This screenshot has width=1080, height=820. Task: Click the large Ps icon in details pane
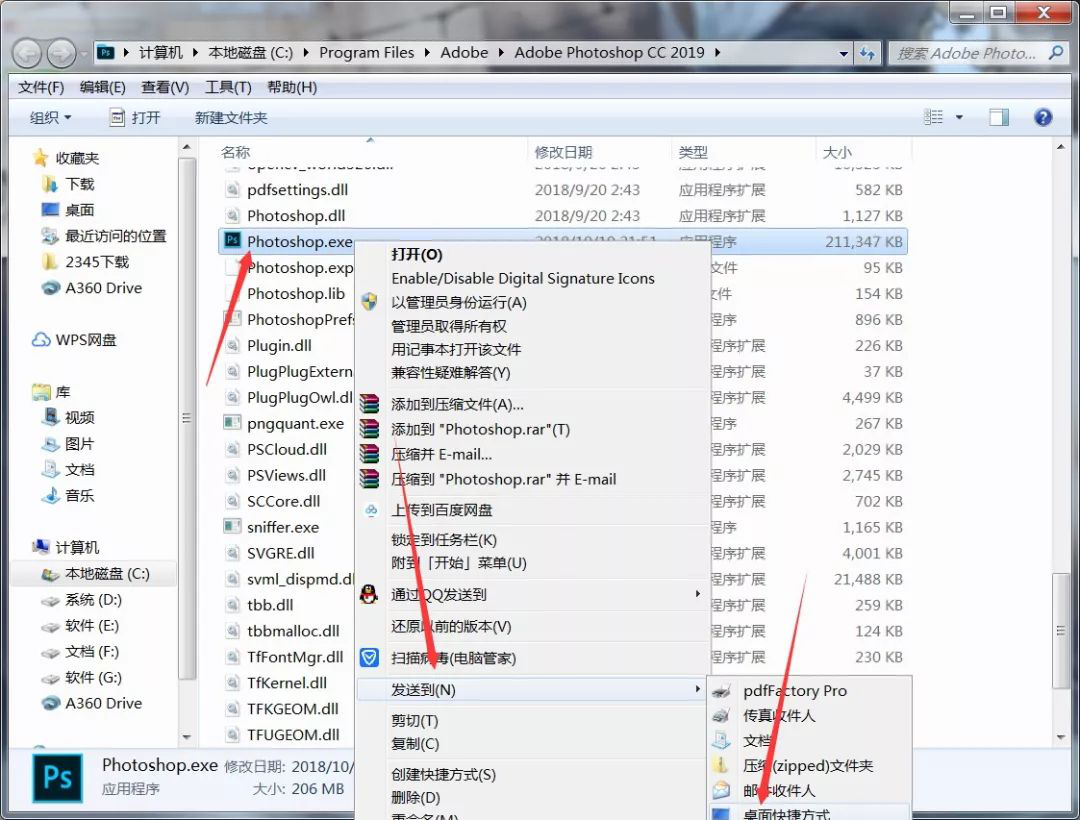coord(58,778)
